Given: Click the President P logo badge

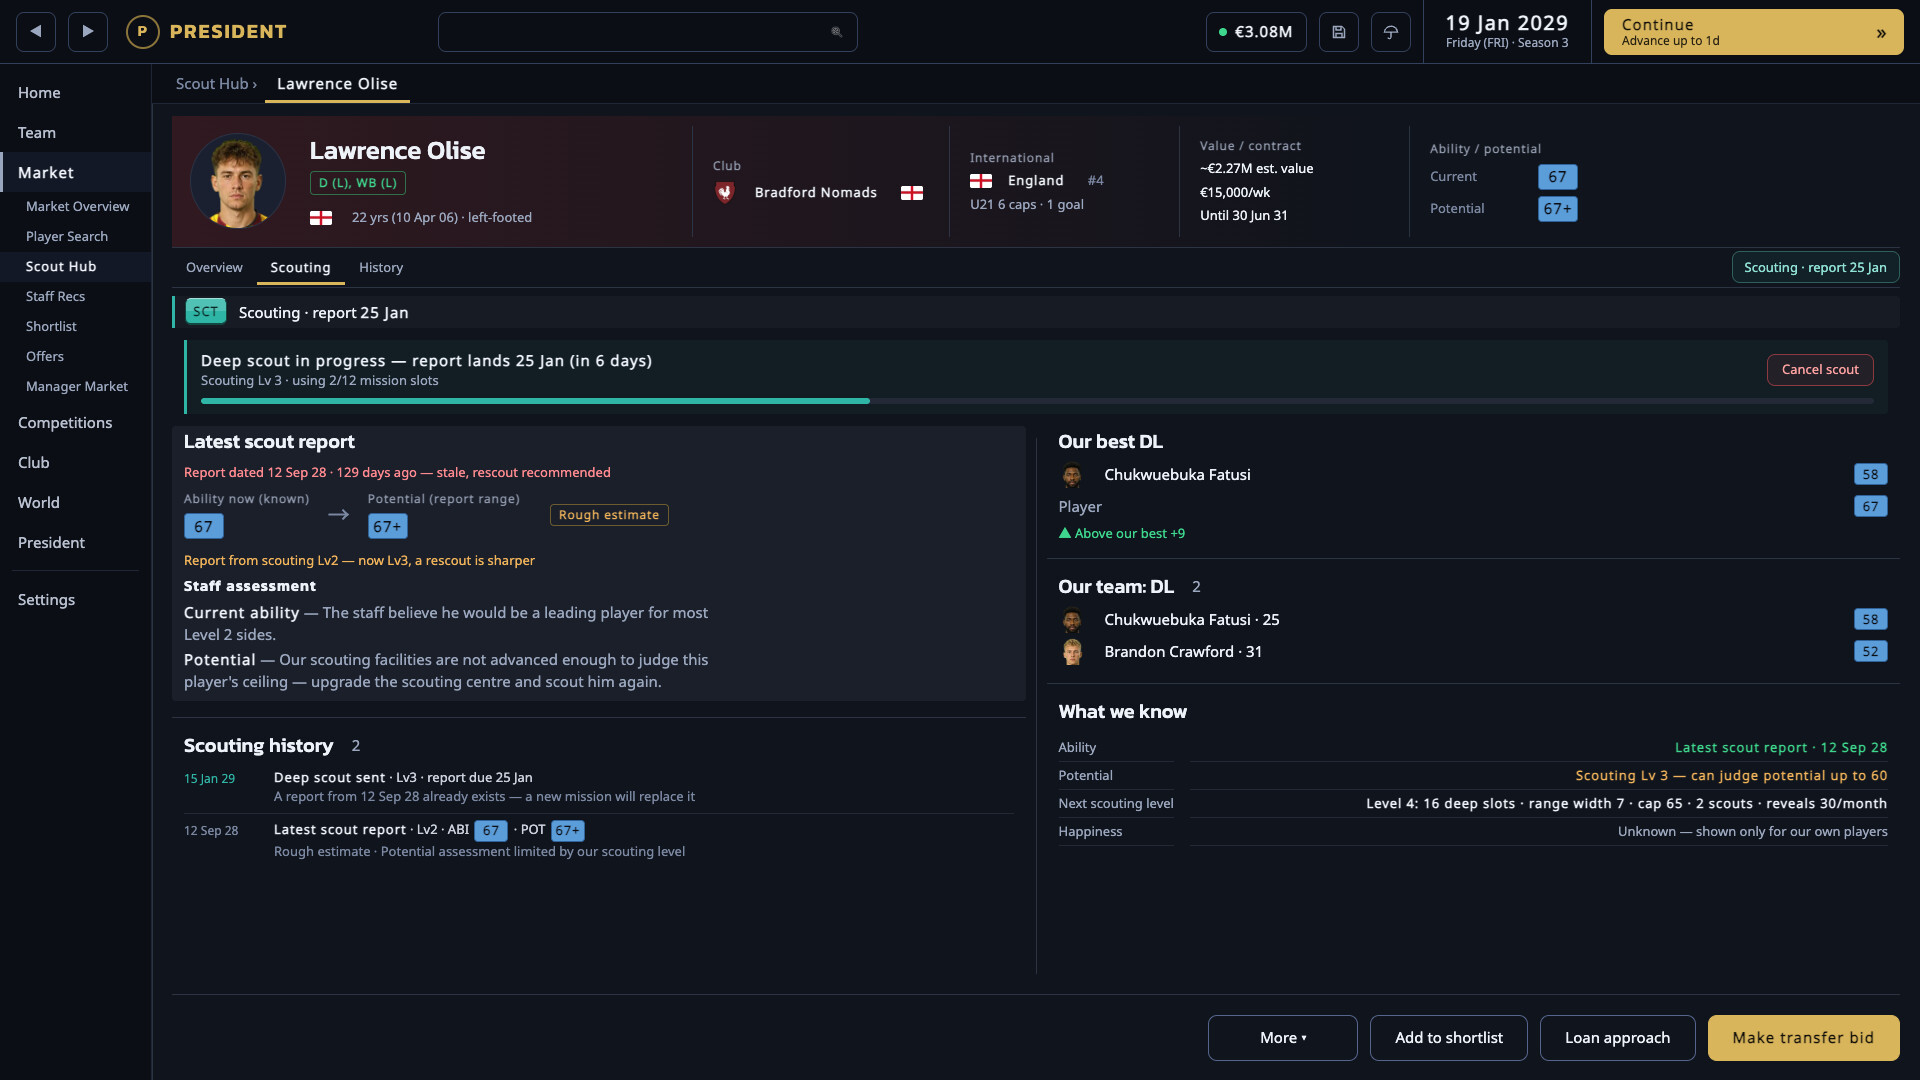Looking at the screenshot, I should pos(143,32).
